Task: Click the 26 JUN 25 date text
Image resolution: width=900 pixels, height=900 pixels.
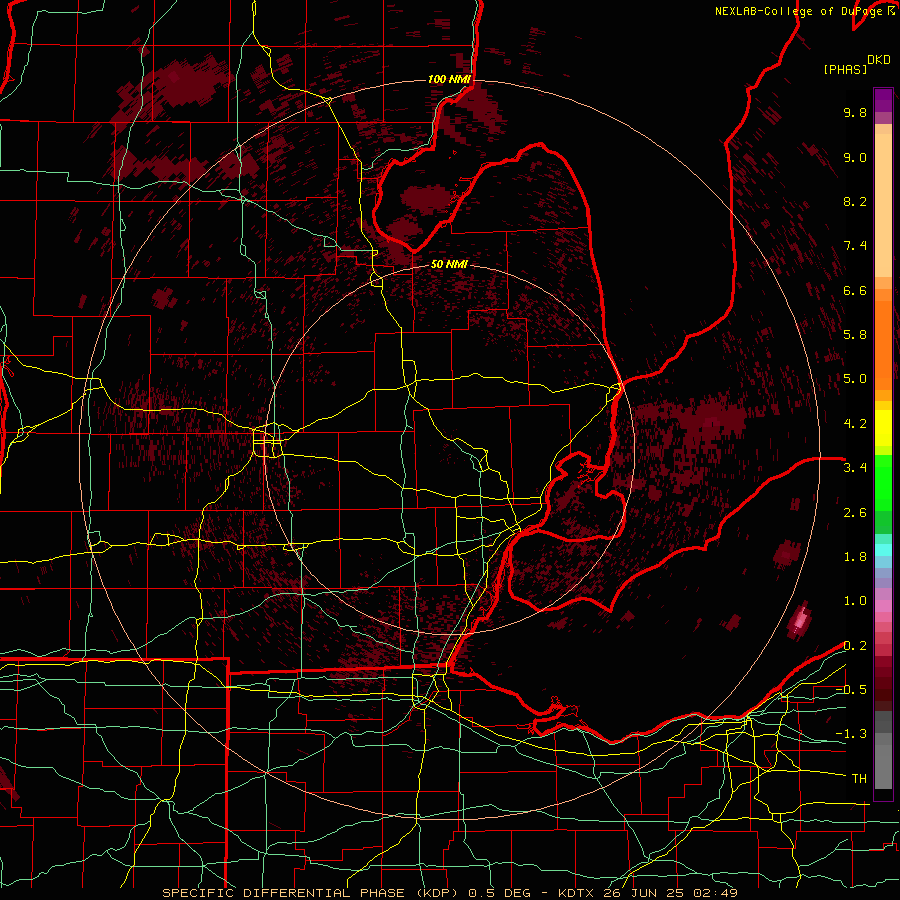Action: click(647, 893)
